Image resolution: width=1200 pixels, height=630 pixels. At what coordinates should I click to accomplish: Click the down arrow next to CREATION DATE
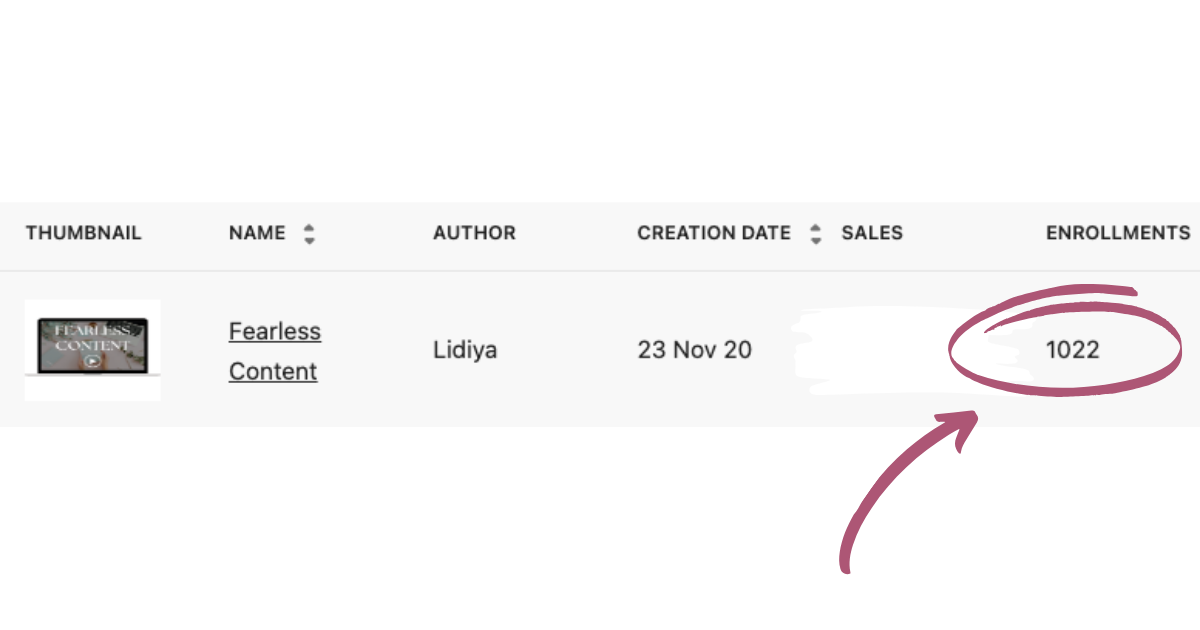[x=816, y=240]
